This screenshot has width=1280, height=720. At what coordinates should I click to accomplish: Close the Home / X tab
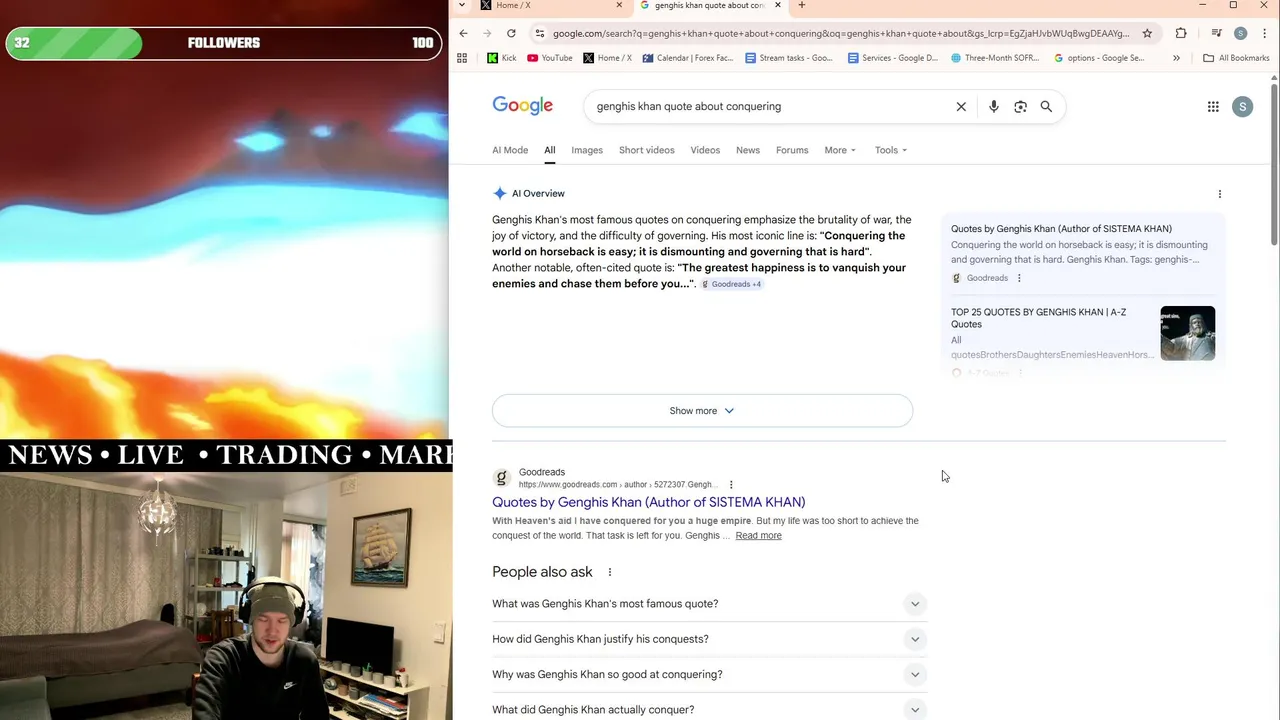[x=619, y=5]
